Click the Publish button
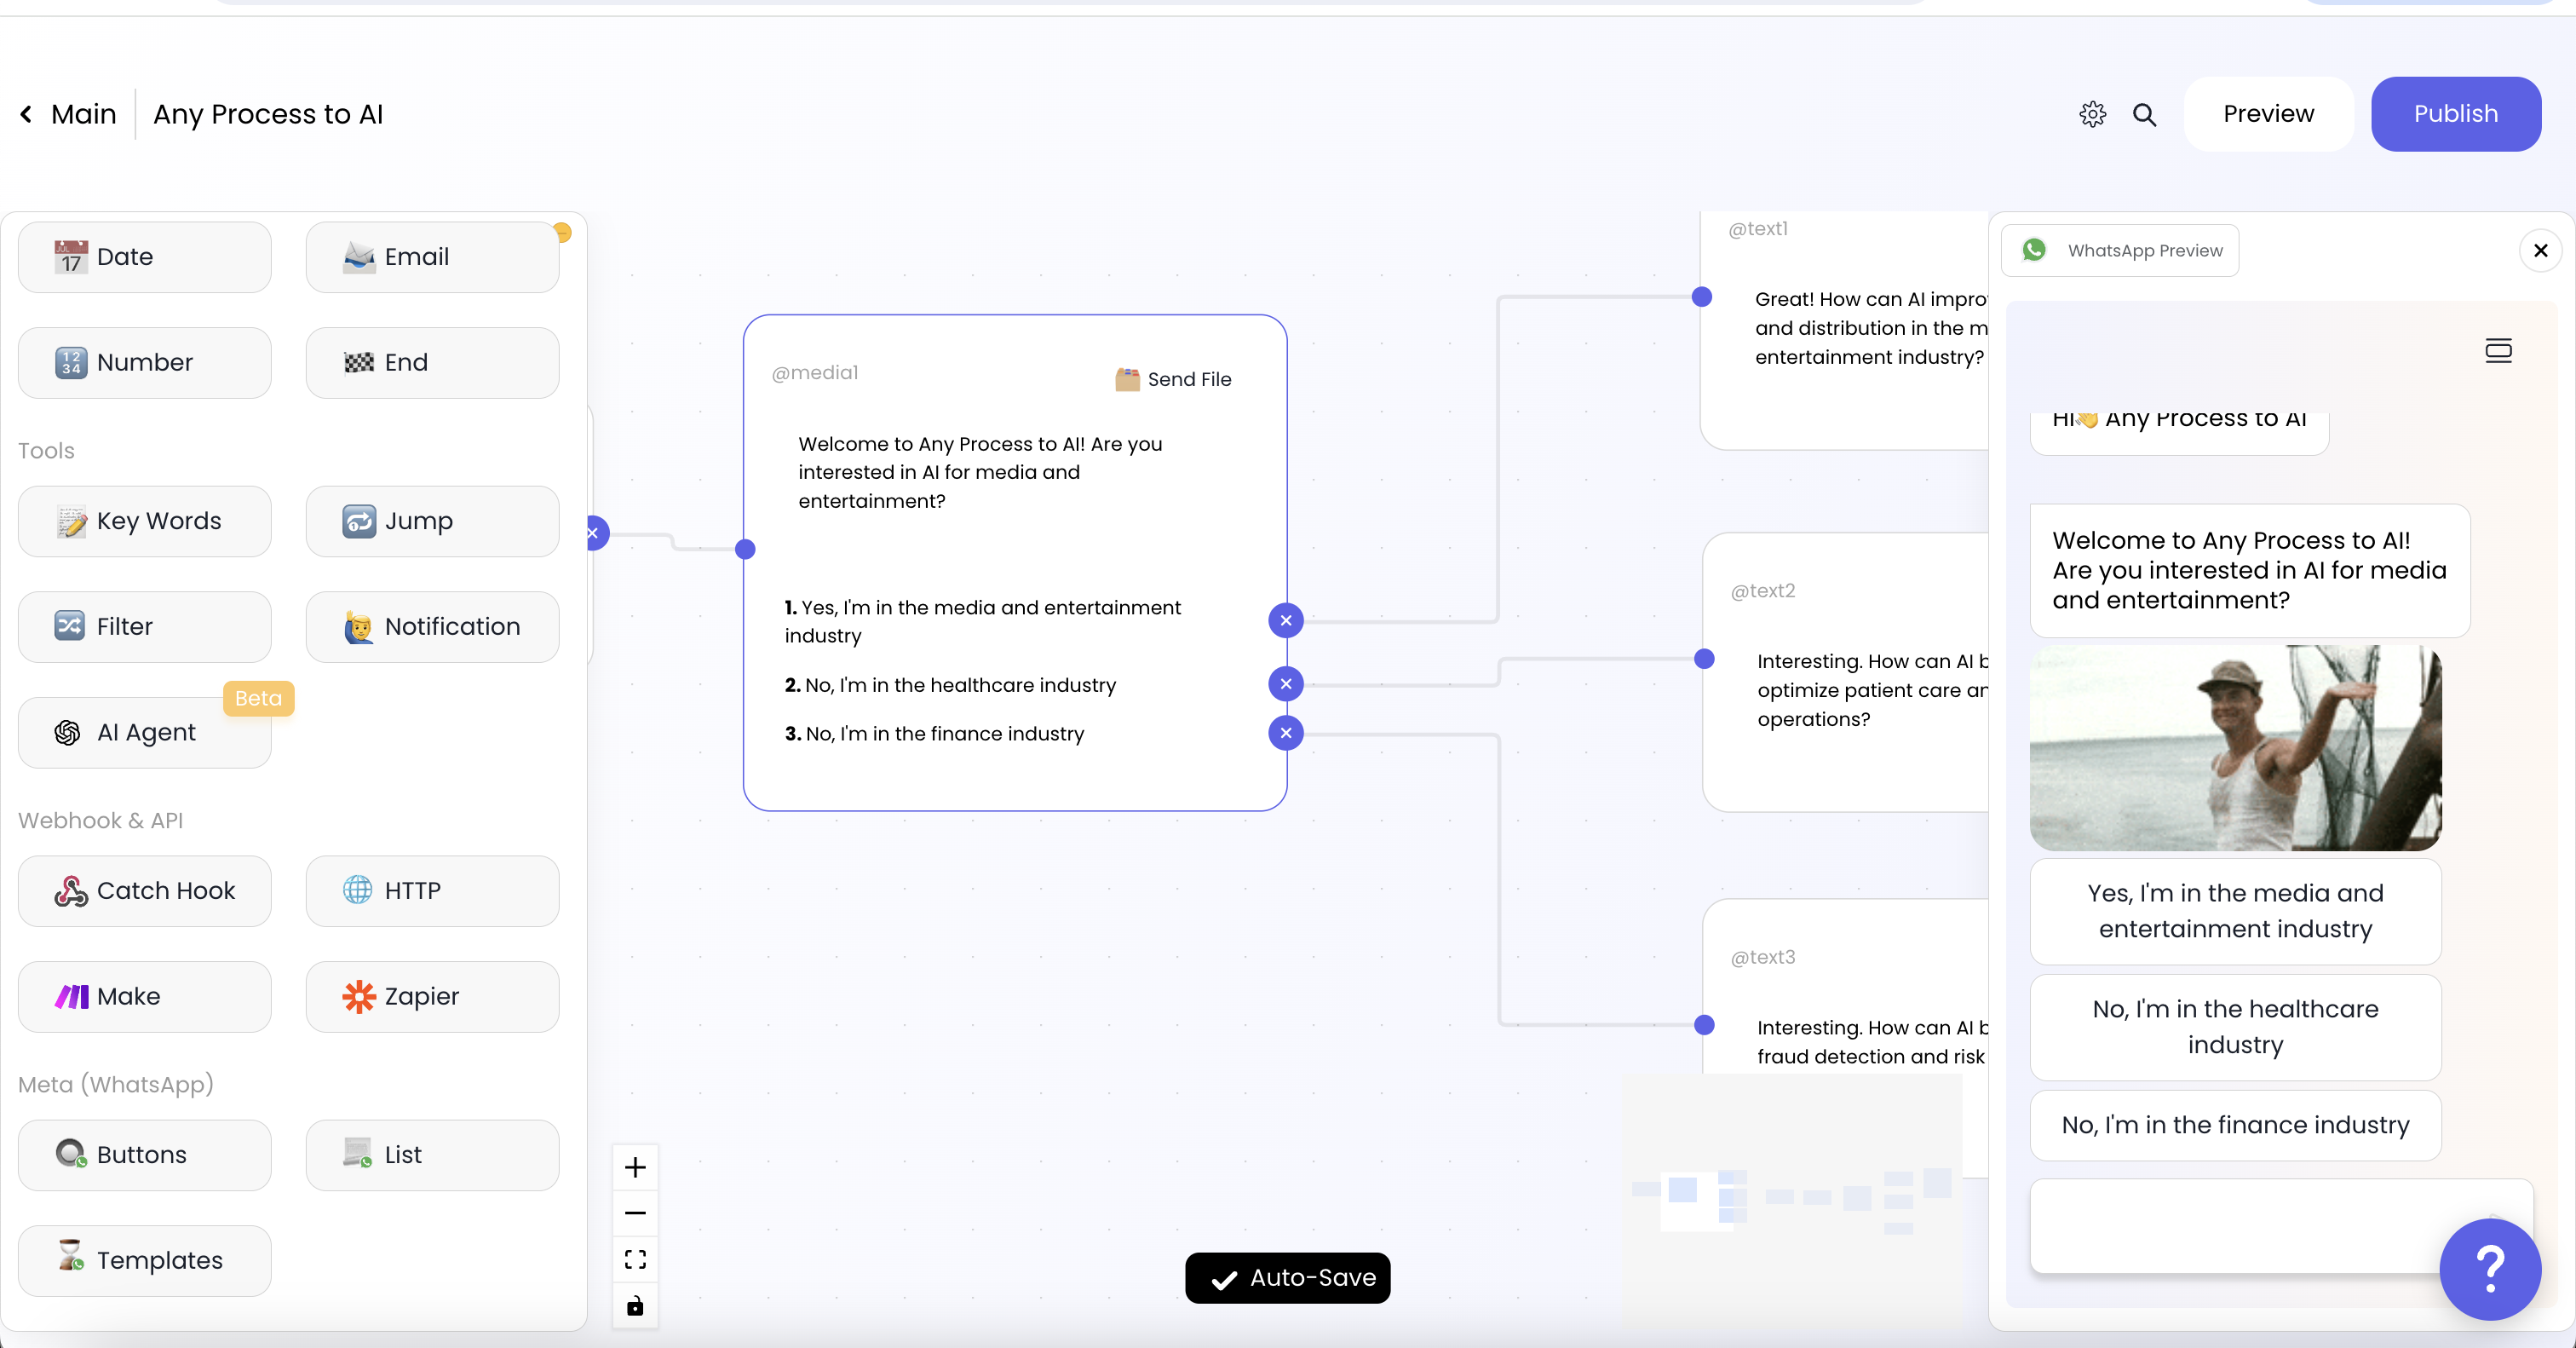The width and height of the screenshot is (2576, 1348). 2455,114
